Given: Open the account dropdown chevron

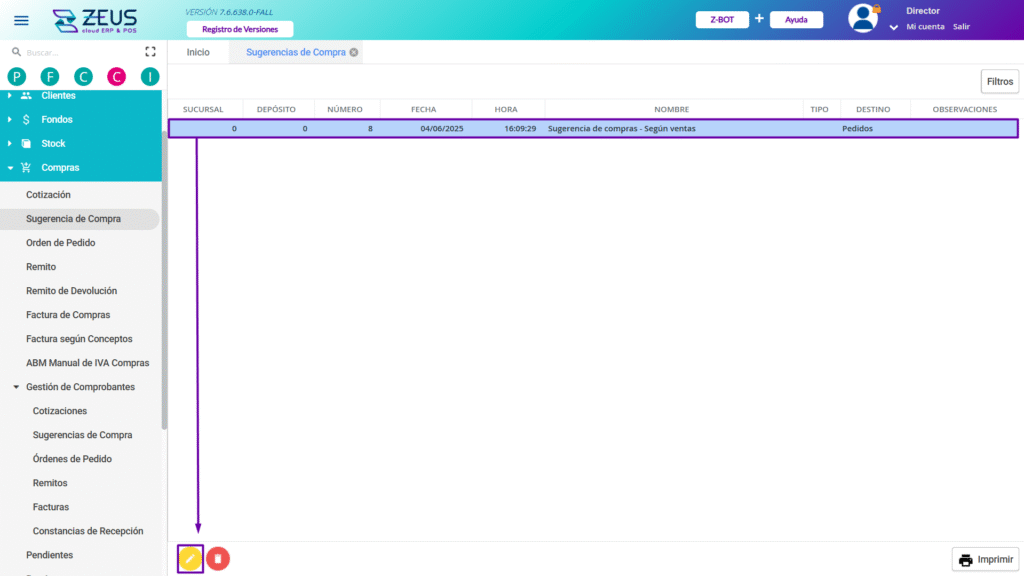Looking at the screenshot, I should 893,27.
